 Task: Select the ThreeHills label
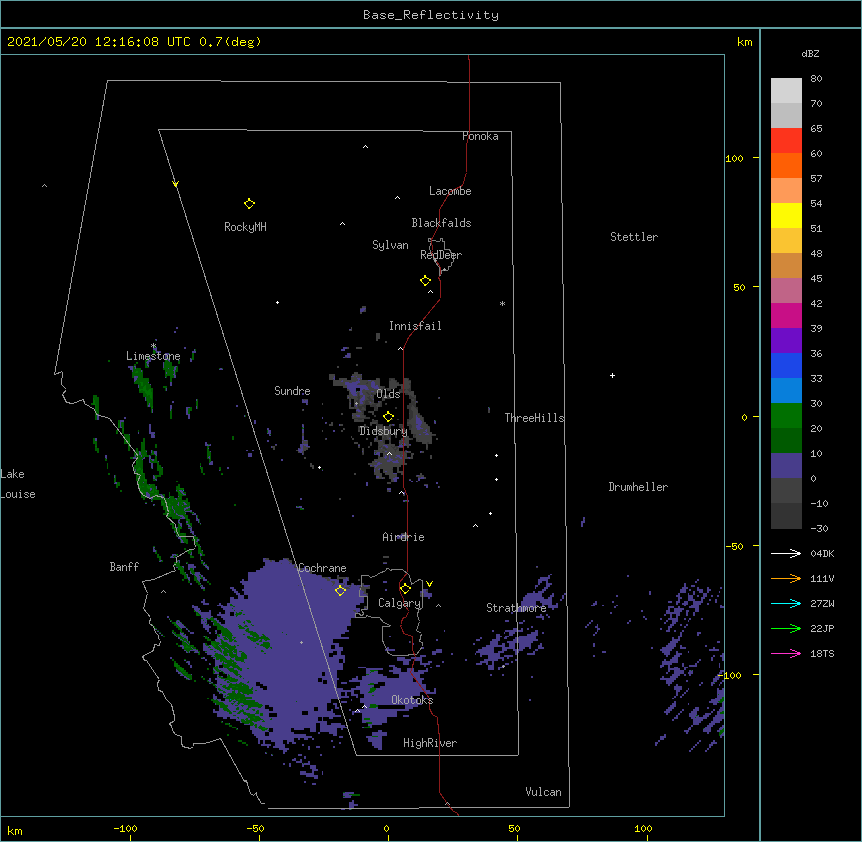coord(534,418)
